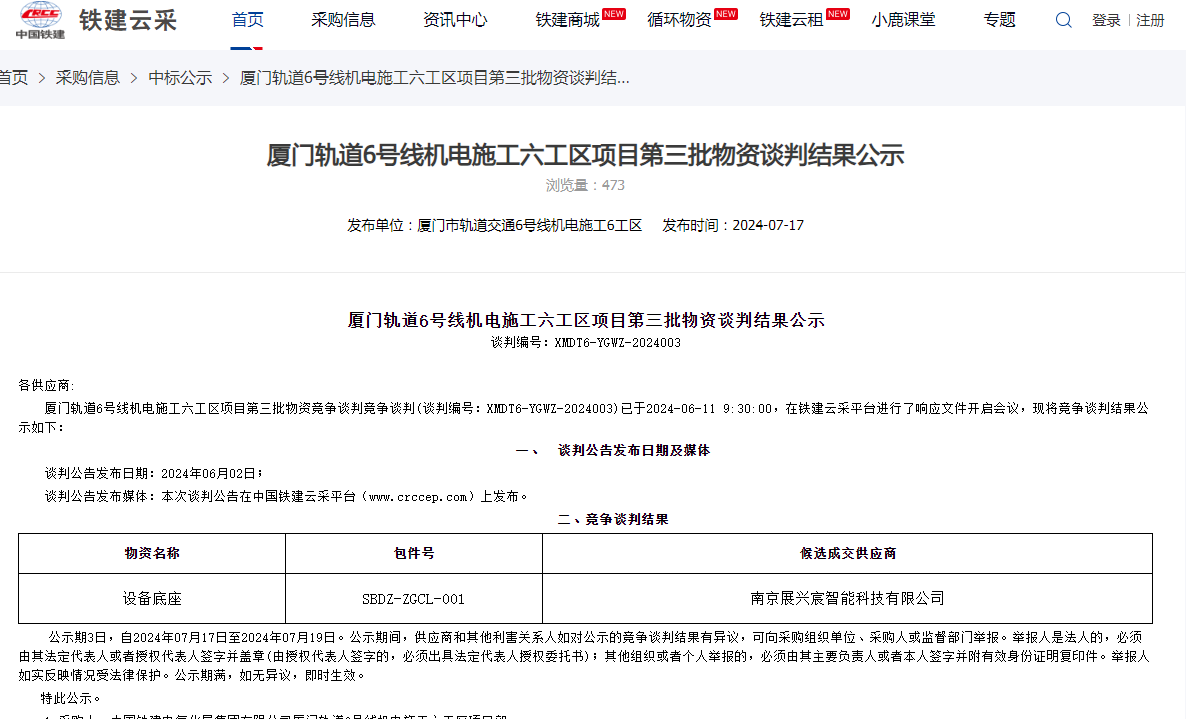Click the 二、竞争谈判结果 section heading
This screenshot has height=719, width=1186.
click(613, 519)
